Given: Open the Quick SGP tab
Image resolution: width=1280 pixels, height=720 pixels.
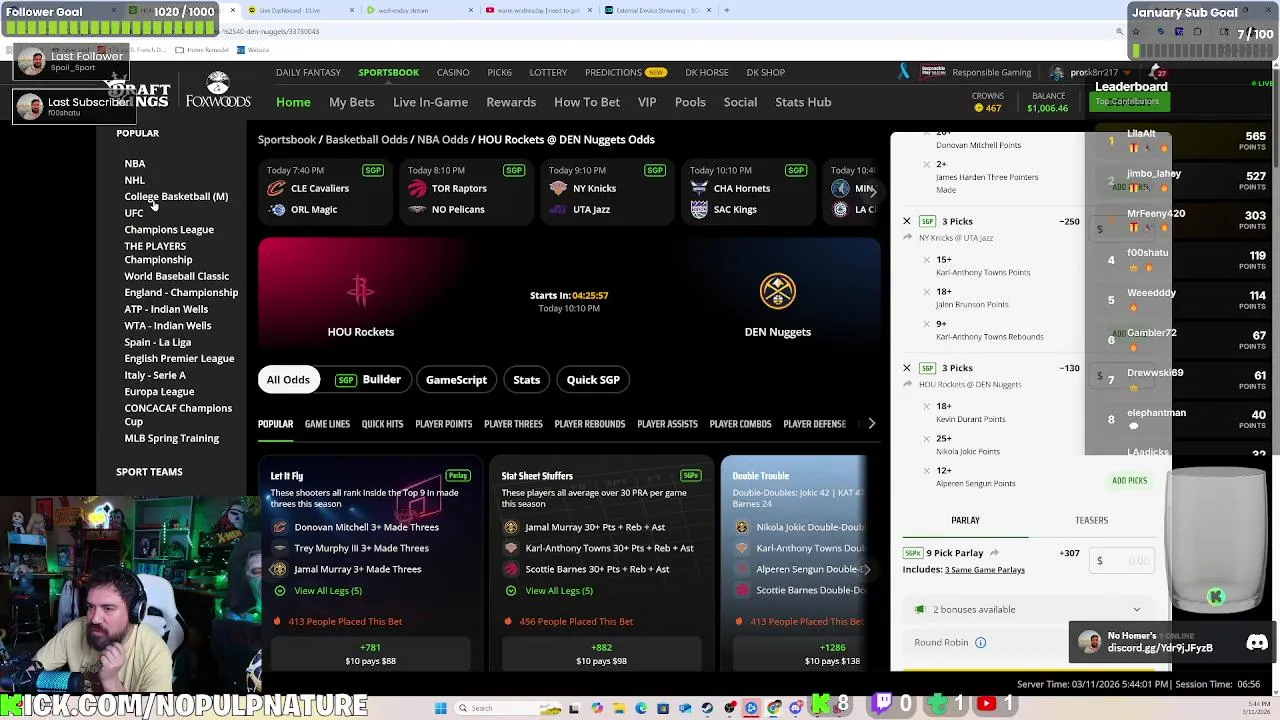Looking at the screenshot, I should pos(593,380).
